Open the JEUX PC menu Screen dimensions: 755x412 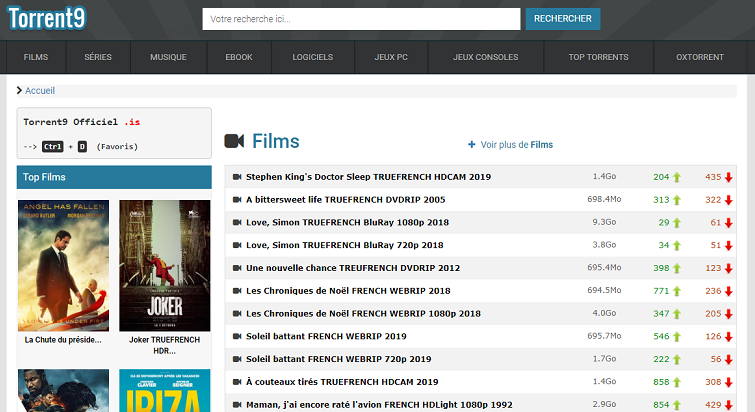pyautogui.click(x=391, y=57)
